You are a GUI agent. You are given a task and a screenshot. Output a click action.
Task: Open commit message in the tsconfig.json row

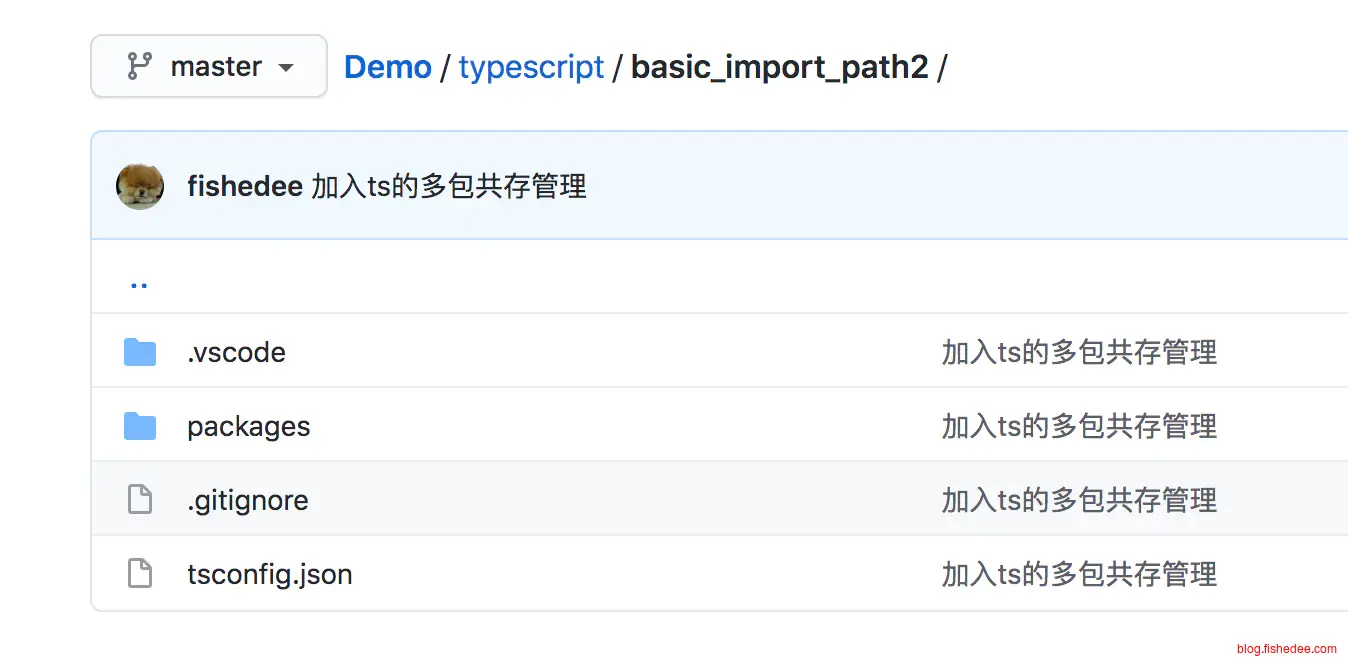coord(1079,574)
